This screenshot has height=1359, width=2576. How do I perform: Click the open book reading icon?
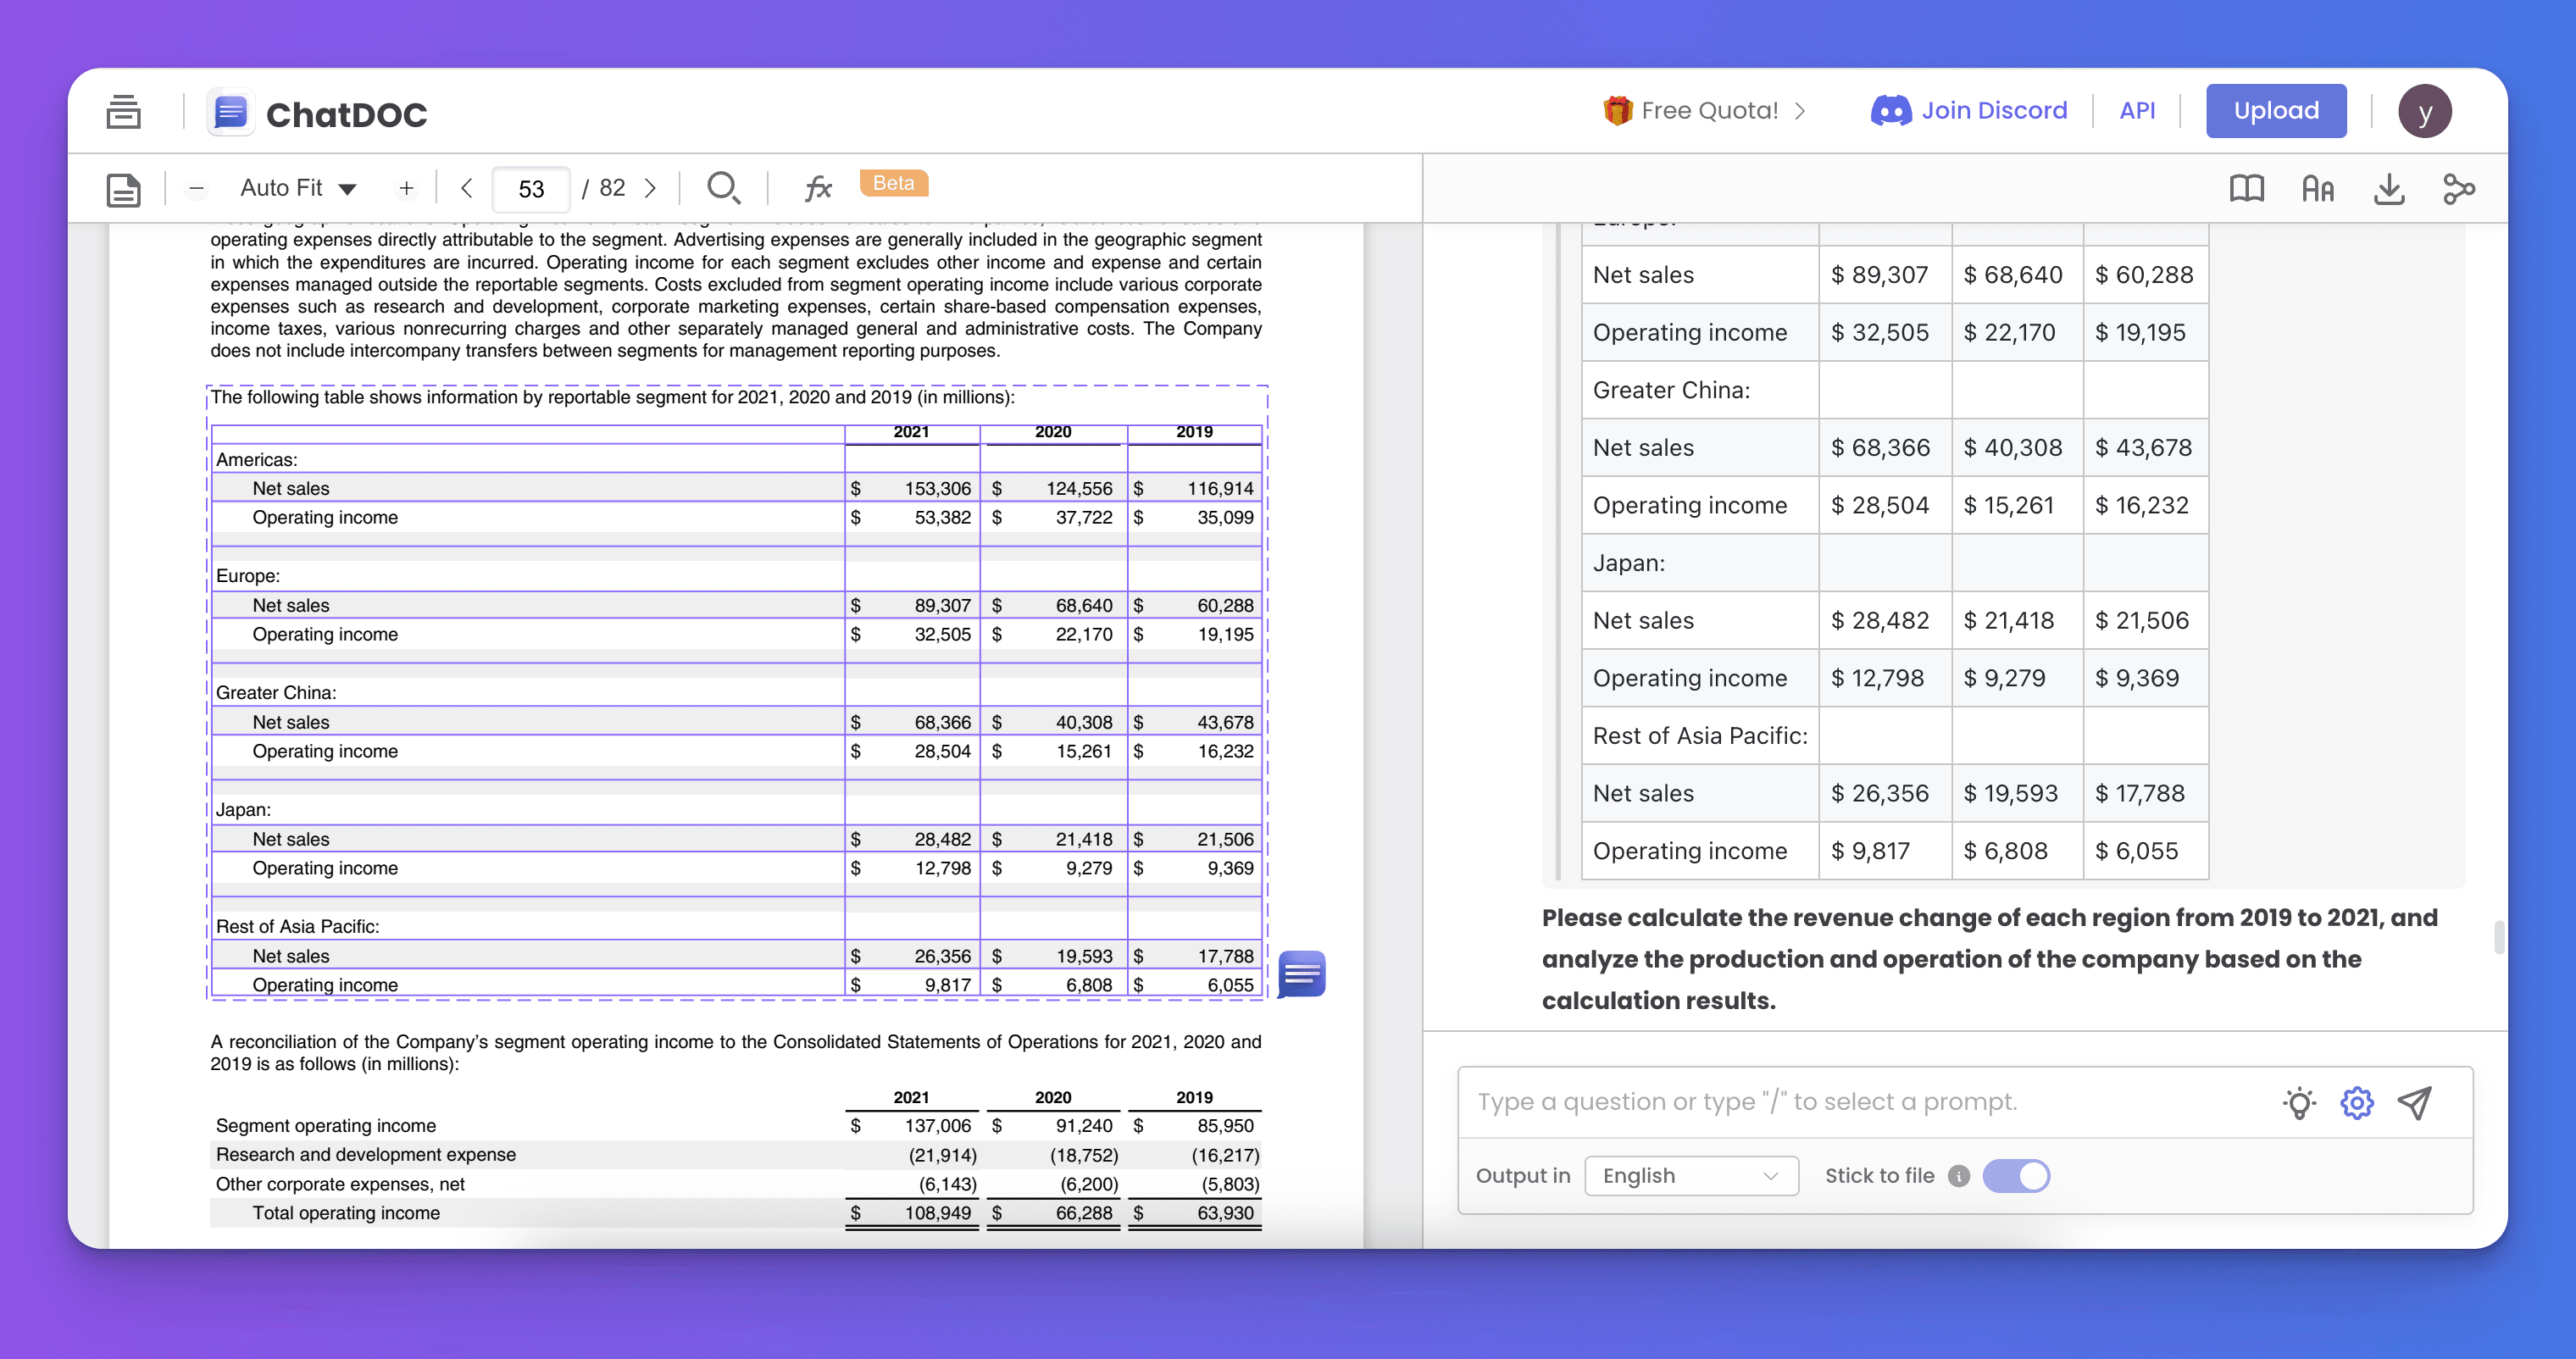click(x=2246, y=189)
